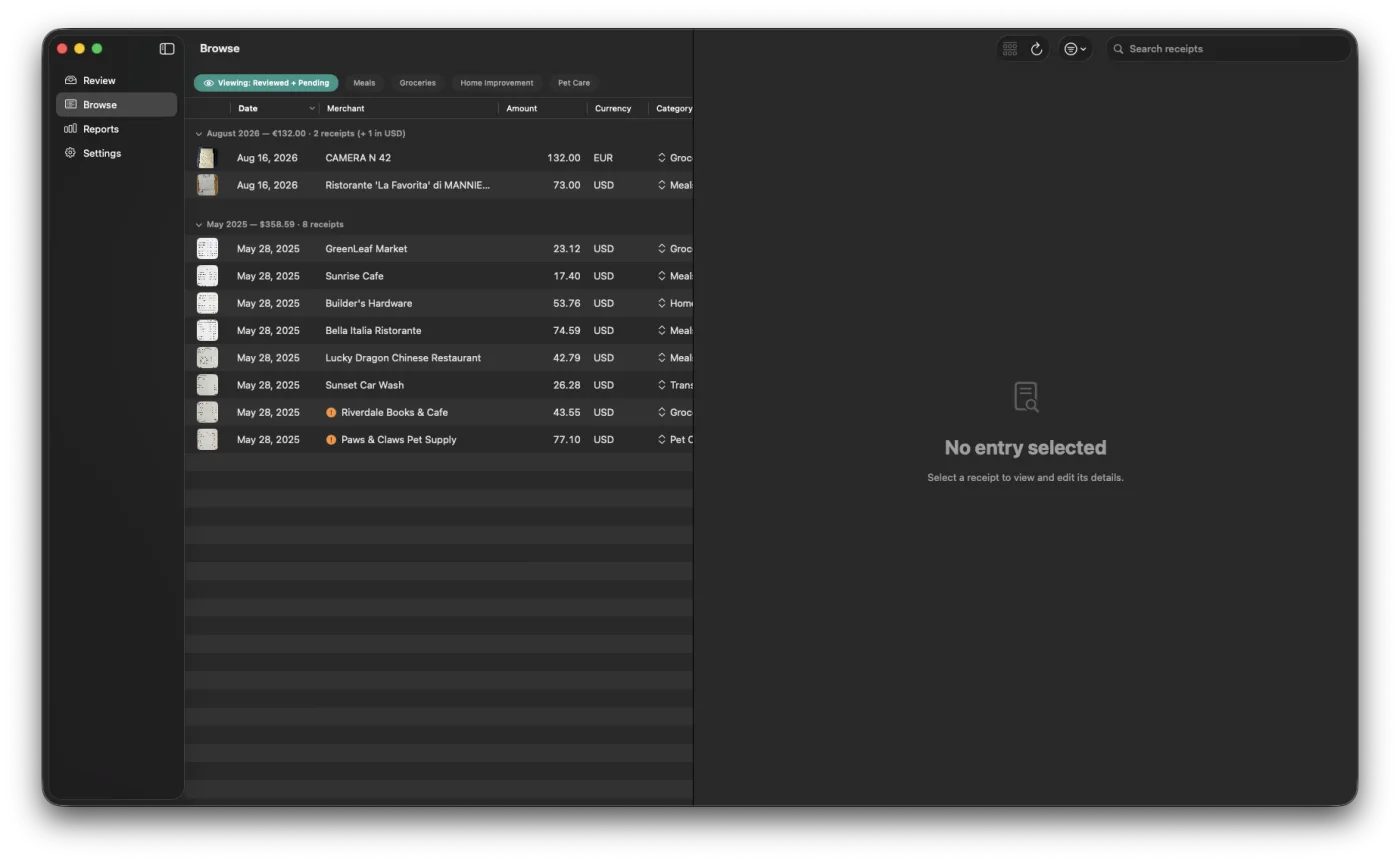Open the CAMERA N 42 receipt thumbnail
The height and width of the screenshot is (862, 1400).
[207, 158]
